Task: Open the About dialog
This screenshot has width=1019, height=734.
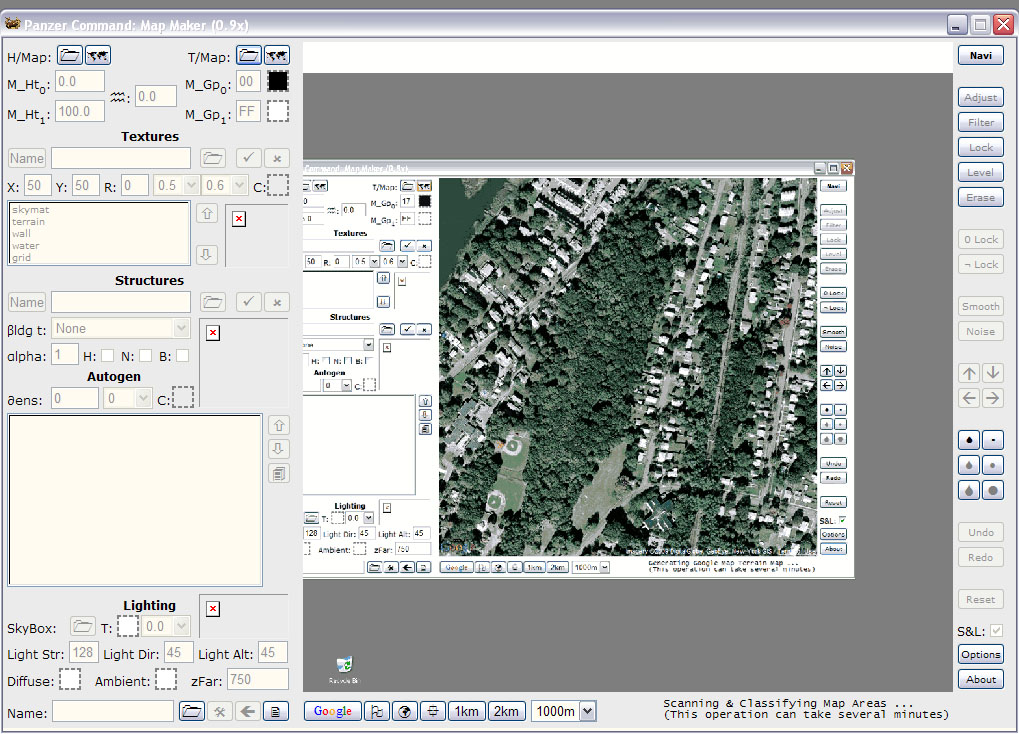Action: [981, 679]
